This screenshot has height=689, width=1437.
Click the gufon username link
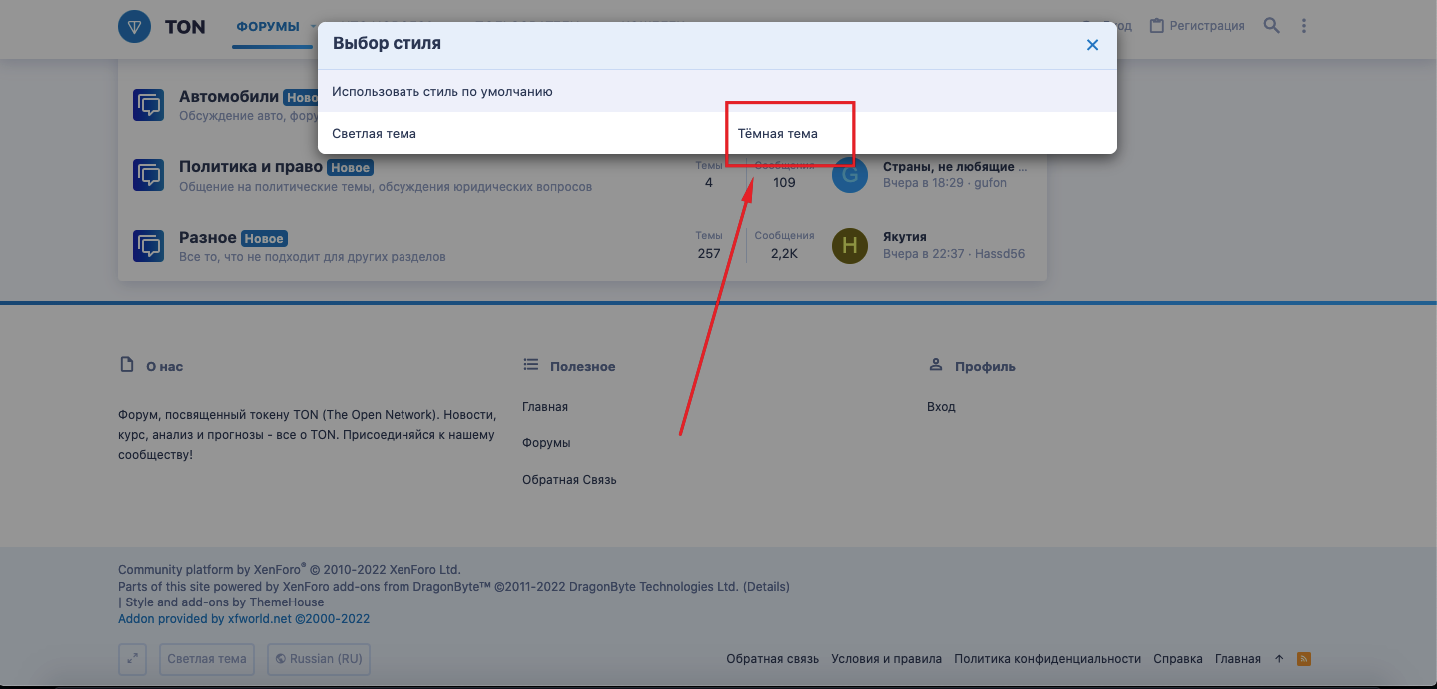(990, 183)
